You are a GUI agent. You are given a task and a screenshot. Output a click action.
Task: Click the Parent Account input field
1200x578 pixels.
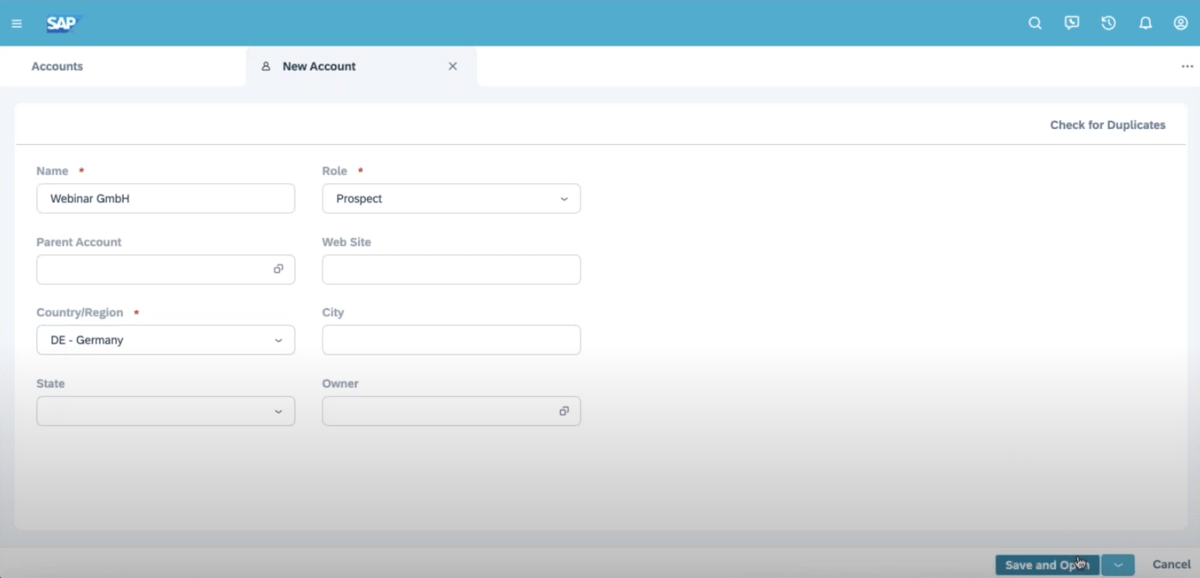(166, 270)
